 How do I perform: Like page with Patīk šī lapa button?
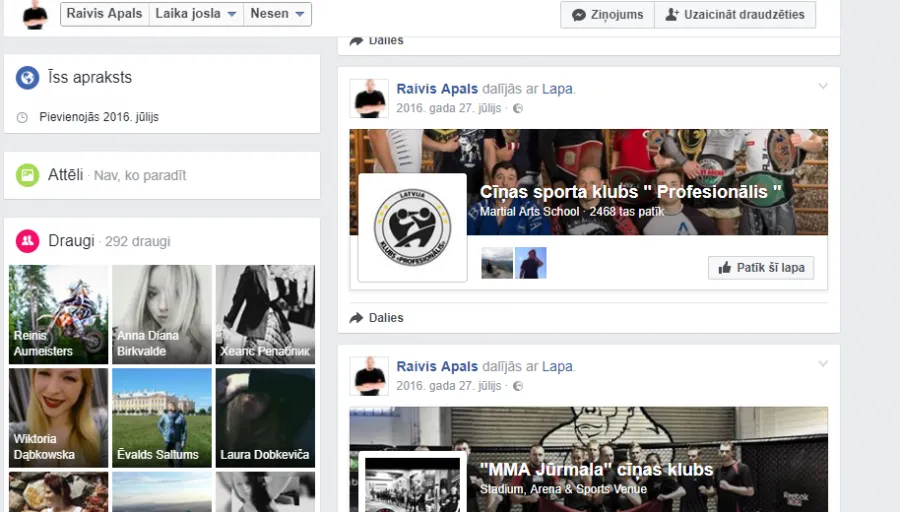[761, 267]
